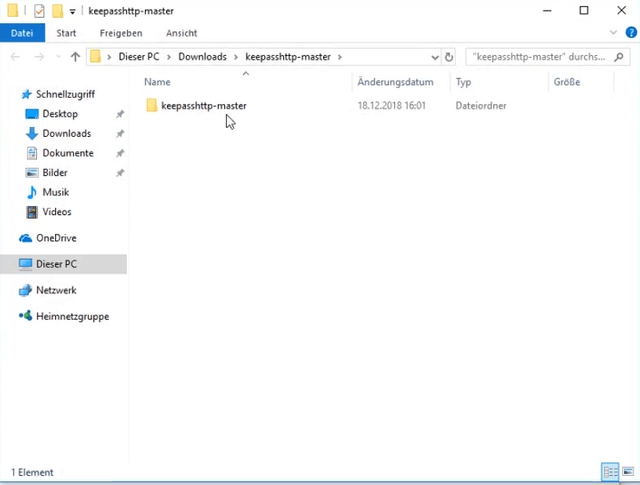Image resolution: width=640 pixels, height=485 pixels.
Task: Sort by Typ column header
Action: coord(463,82)
